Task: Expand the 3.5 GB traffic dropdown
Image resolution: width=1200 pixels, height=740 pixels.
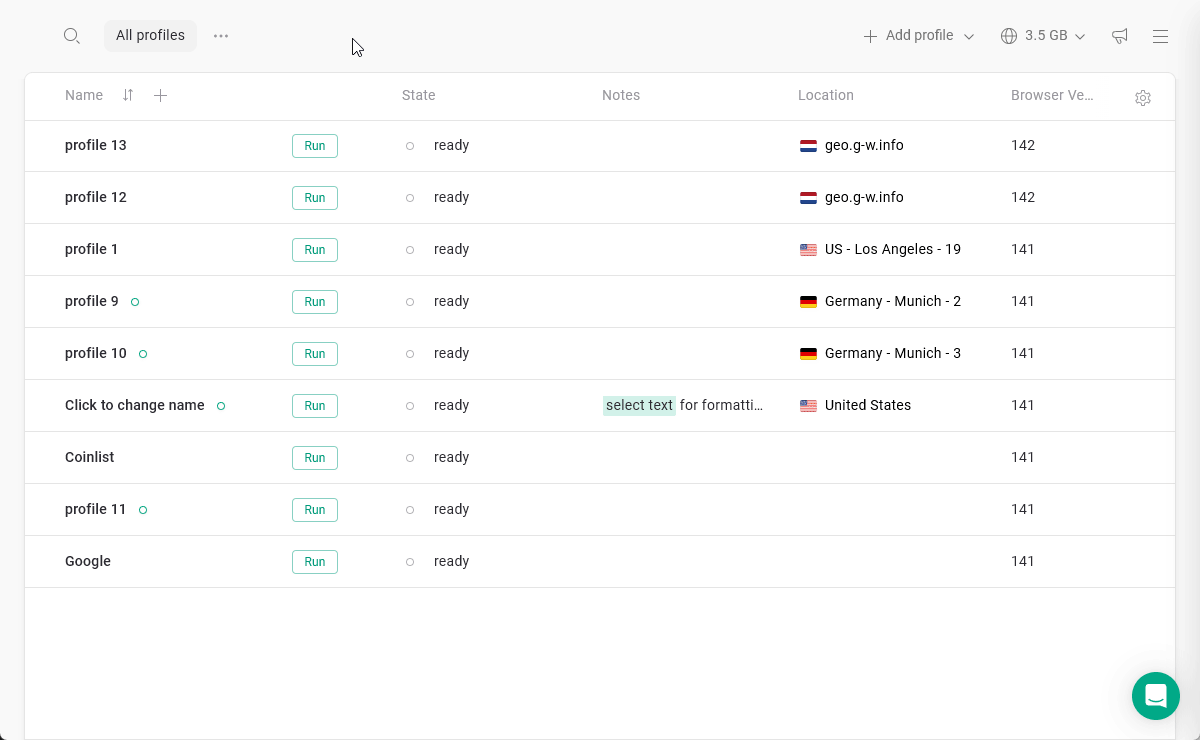Action: point(1080,37)
